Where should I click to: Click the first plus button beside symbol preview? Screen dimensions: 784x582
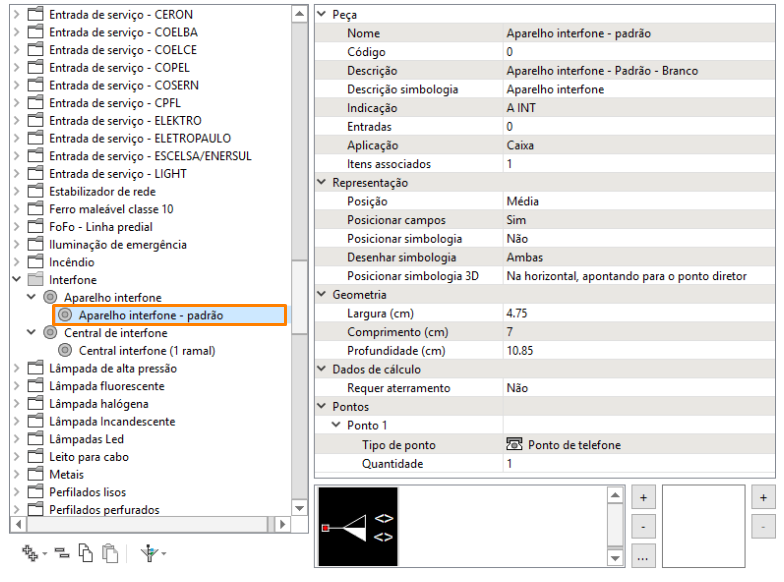[643, 498]
